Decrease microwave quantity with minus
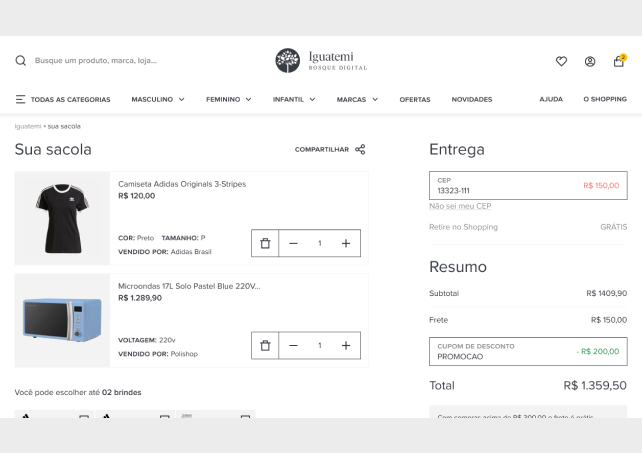This screenshot has height=453, width=642. click(293, 345)
